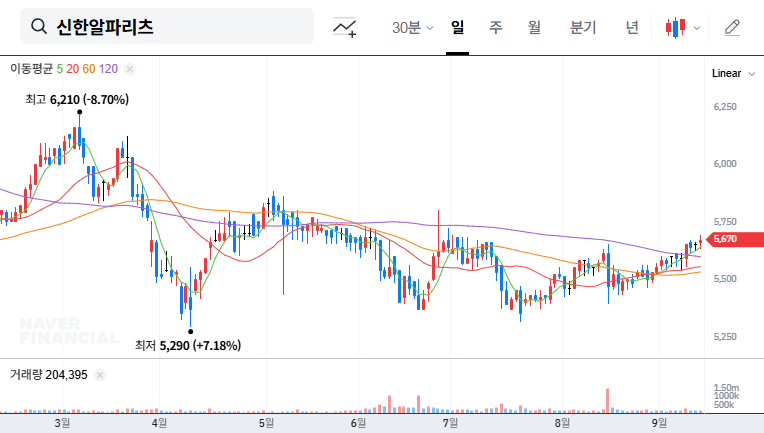This screenshot has height=433, width=764.
Task: Click the purple 120-day average value
Action: point(108,69)
